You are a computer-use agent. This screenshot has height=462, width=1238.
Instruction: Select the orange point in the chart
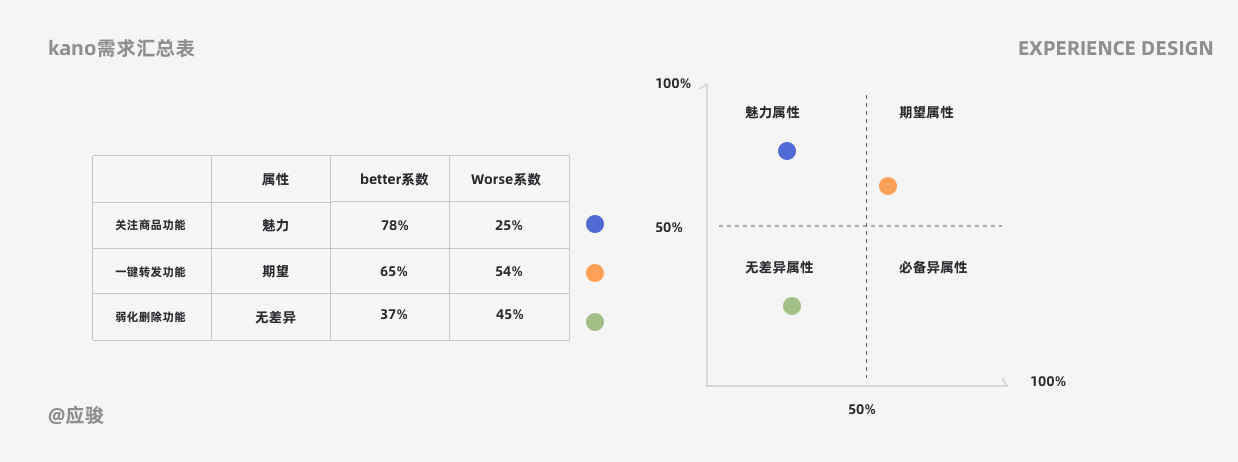pyautogui.click(x=888, y=186)
